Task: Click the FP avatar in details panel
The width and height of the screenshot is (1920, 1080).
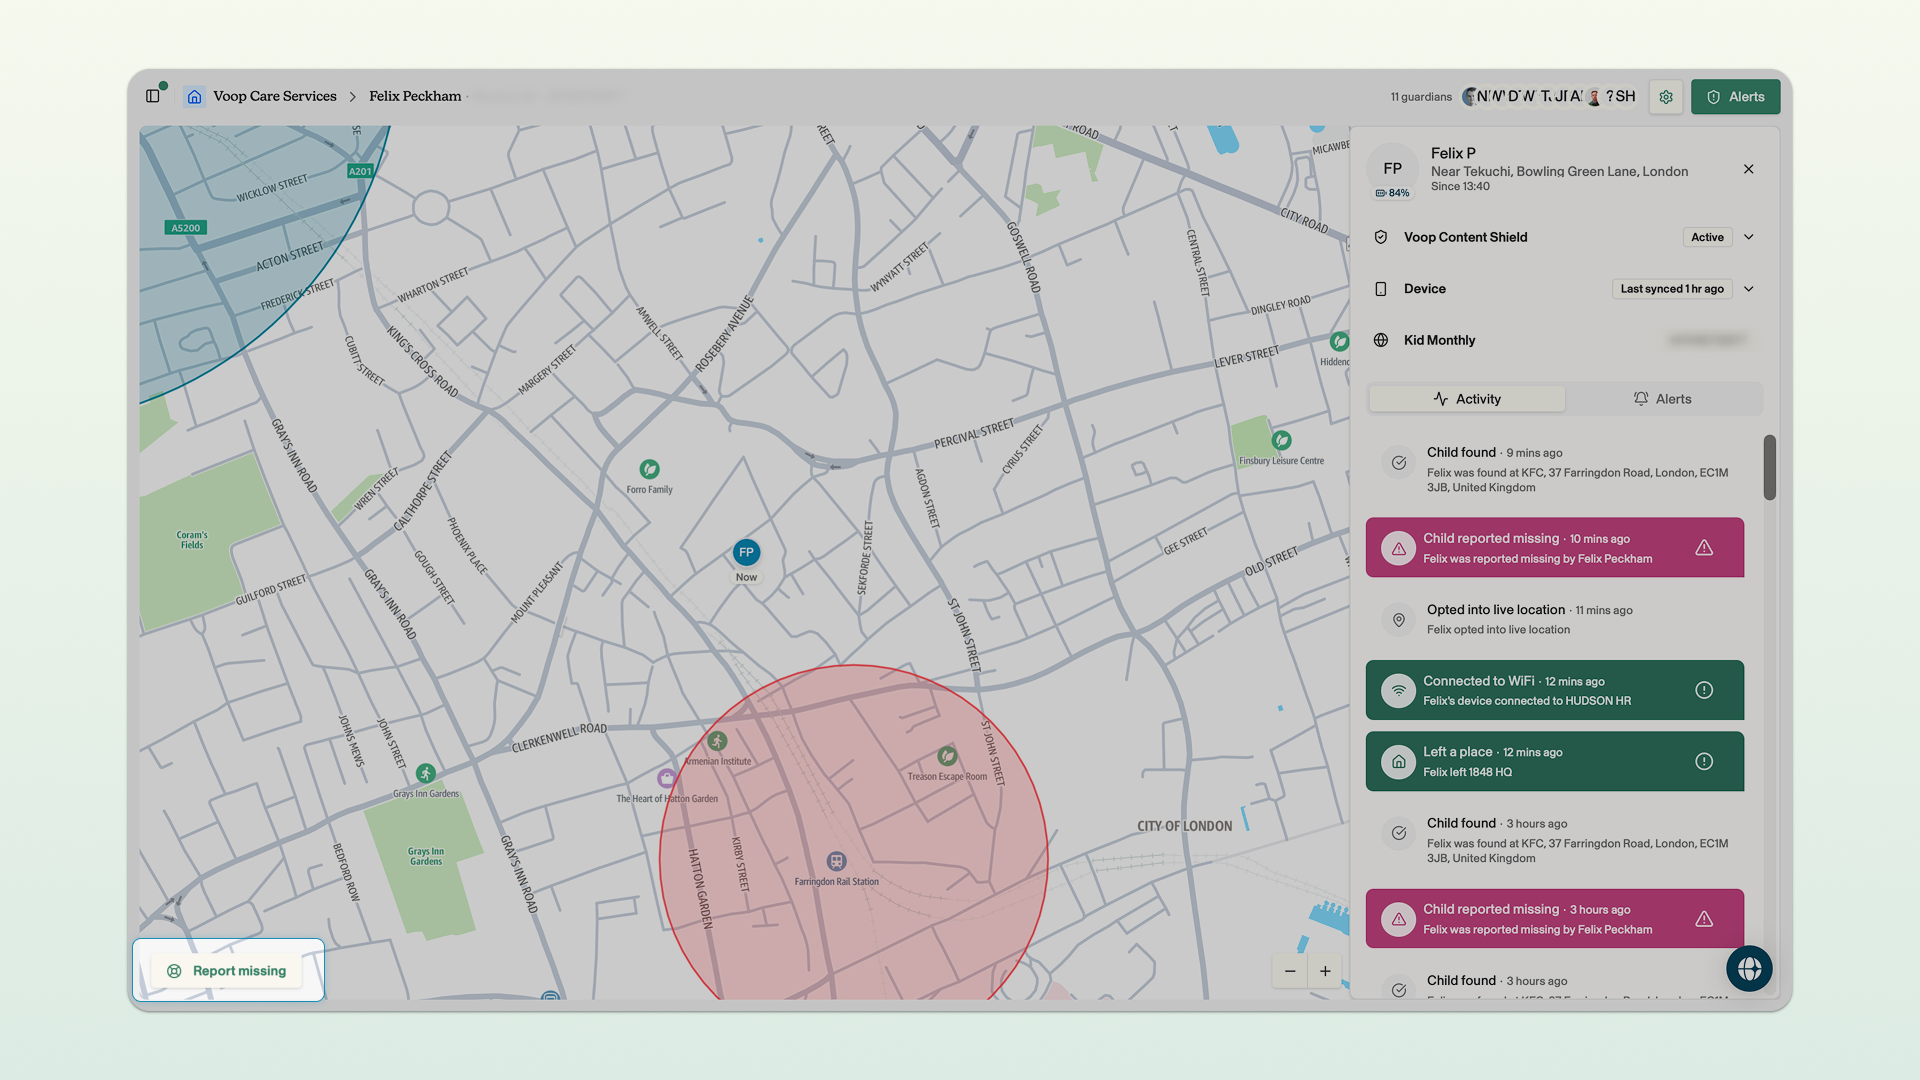Action: (1392, 169)
